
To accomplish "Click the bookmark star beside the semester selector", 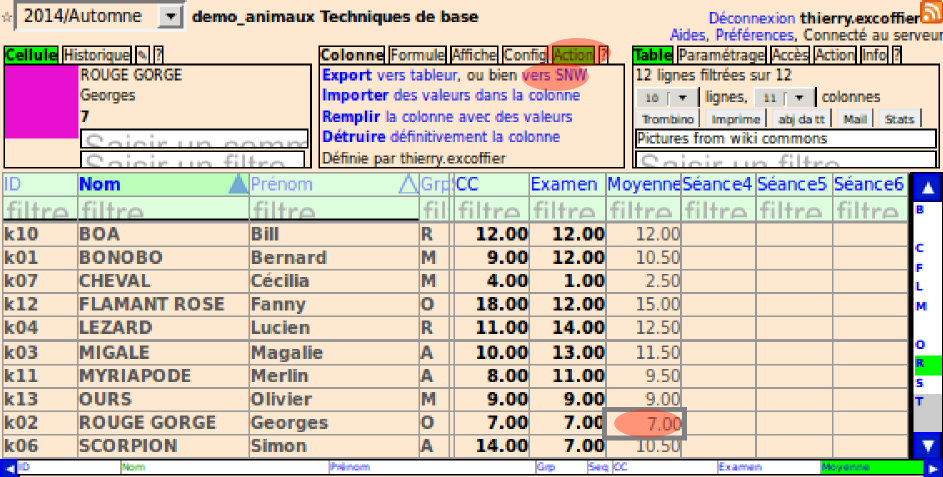I will (7, 17).
